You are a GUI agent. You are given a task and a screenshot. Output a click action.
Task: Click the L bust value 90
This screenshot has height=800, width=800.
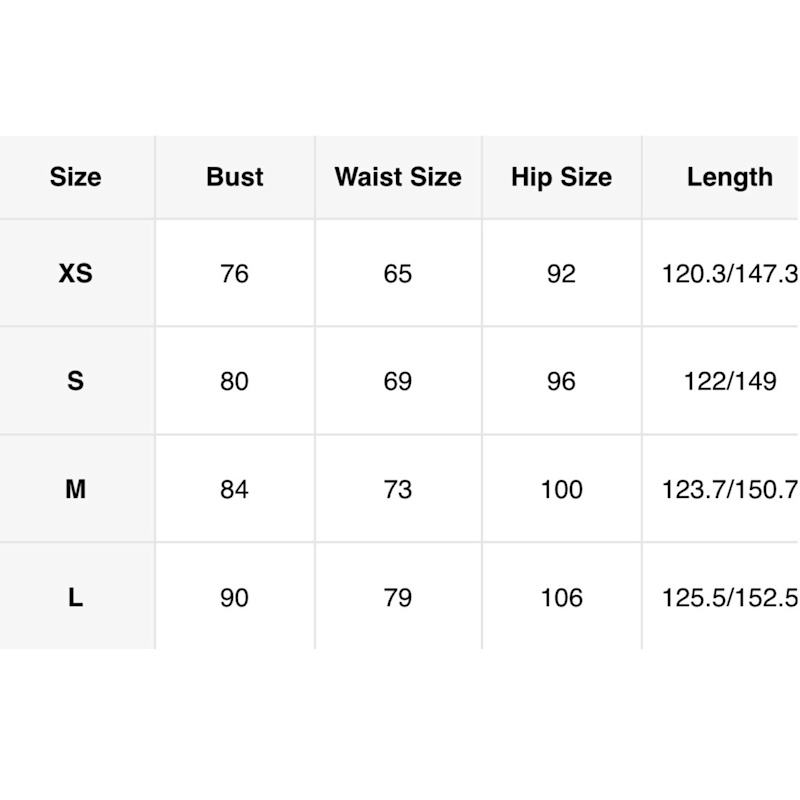coord(234,597)
